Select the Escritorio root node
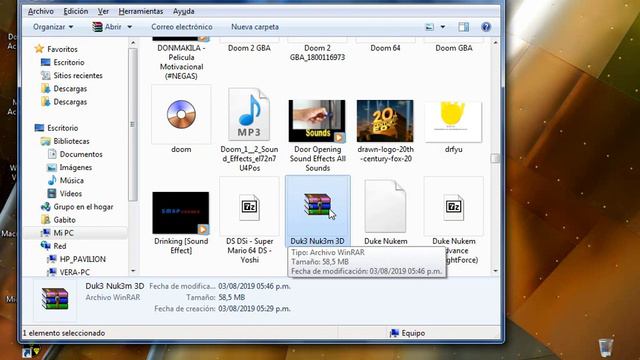 [56, 128]
